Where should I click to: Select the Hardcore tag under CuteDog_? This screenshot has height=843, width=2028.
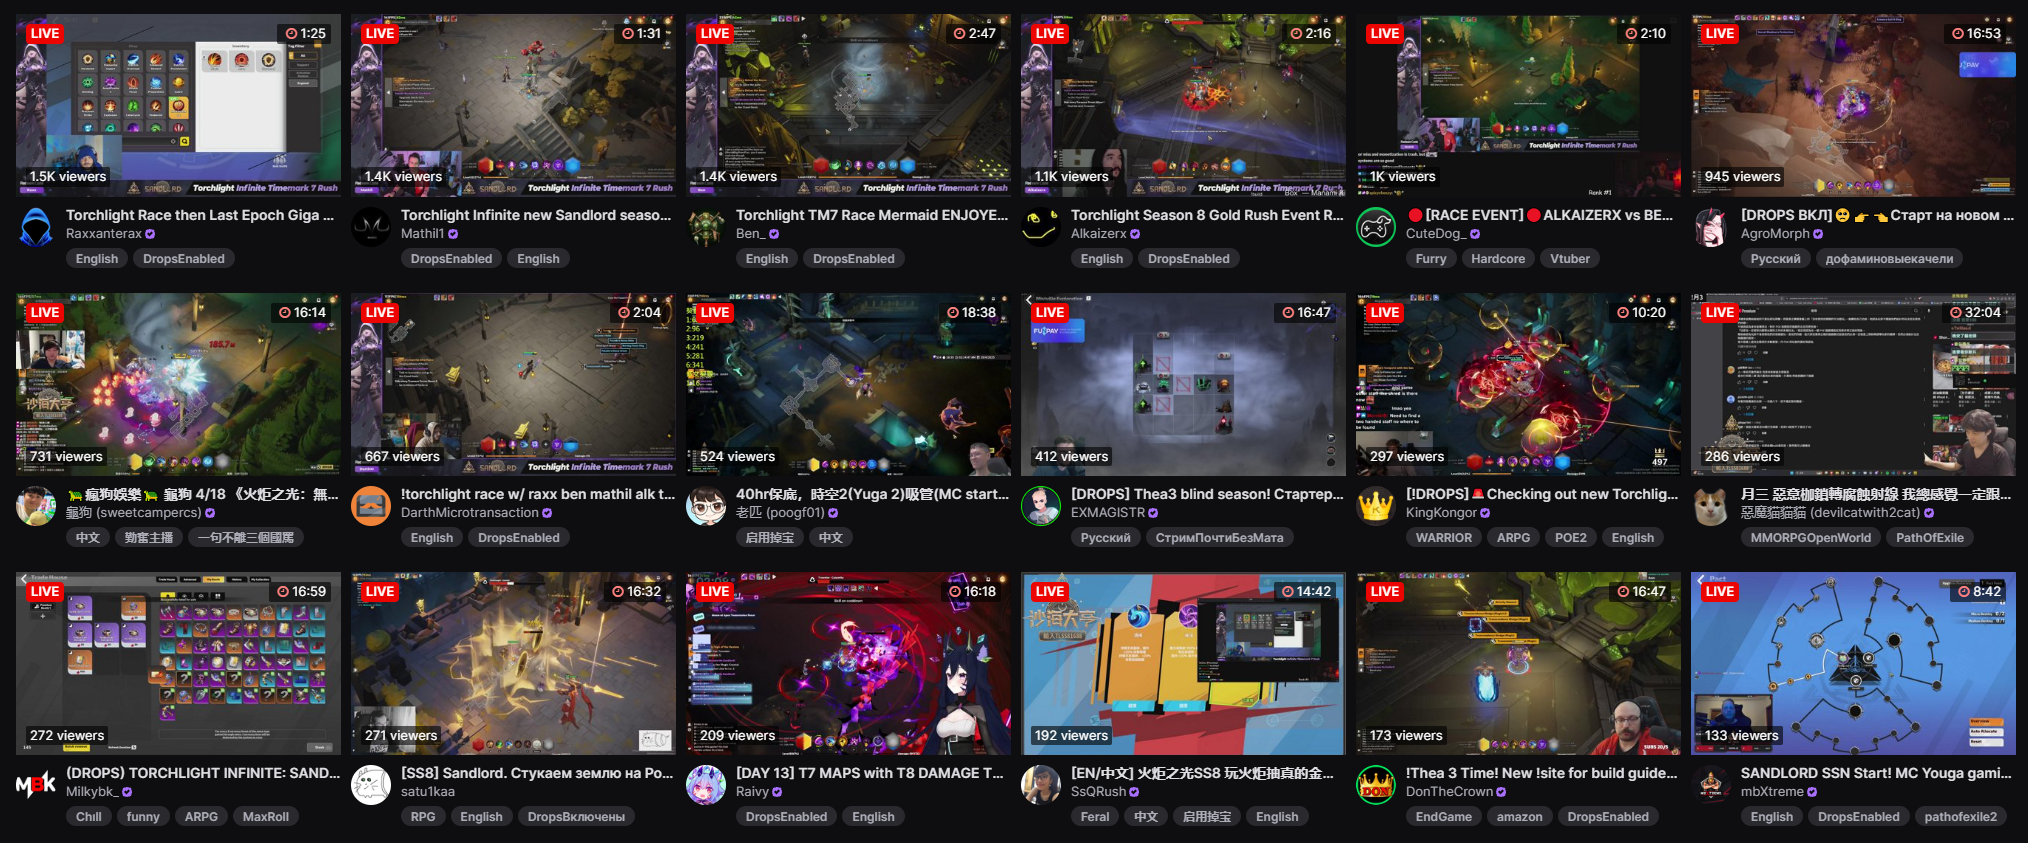1497,258
